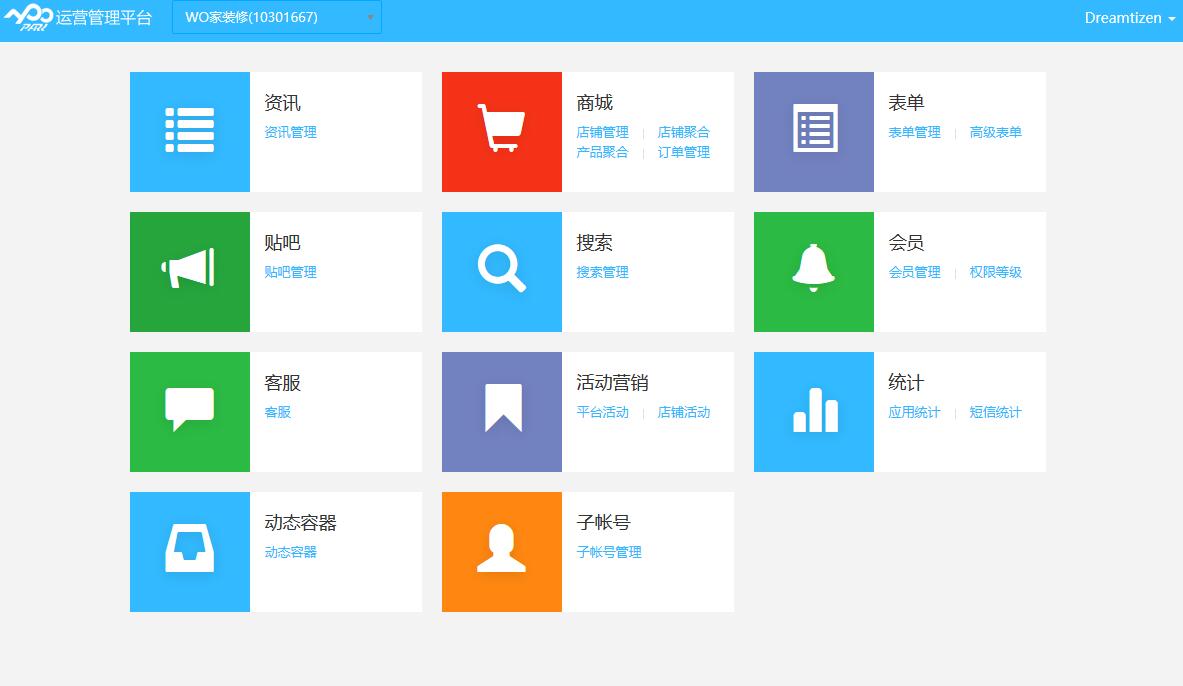The height and width of the screenshot is (686, 1183).
Task: Click the 动态容器 container icon
Action: pyautogui.click(x=189, y=551)
